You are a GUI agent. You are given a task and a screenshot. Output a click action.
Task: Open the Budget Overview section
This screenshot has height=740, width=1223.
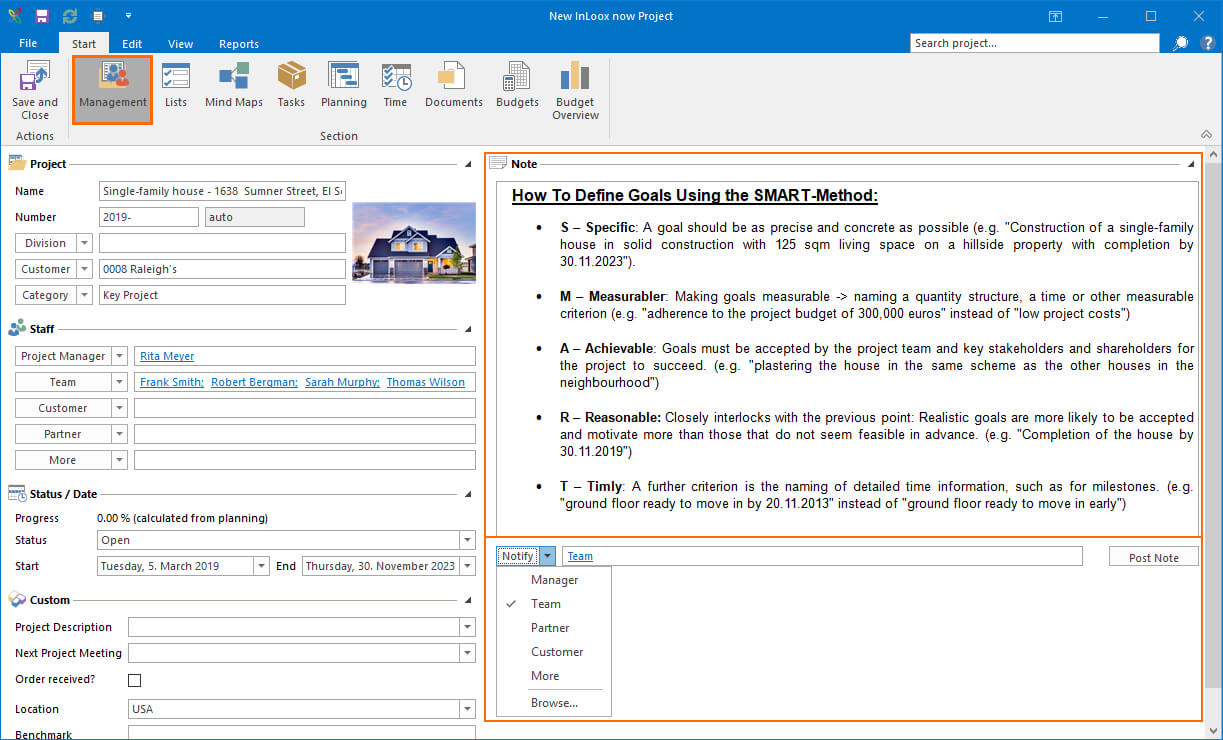tap(576, 92)
